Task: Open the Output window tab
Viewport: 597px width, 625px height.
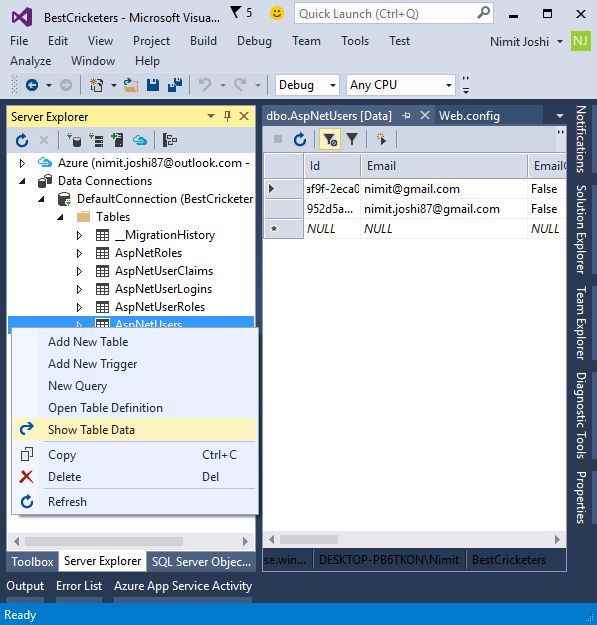Action: 25,586
